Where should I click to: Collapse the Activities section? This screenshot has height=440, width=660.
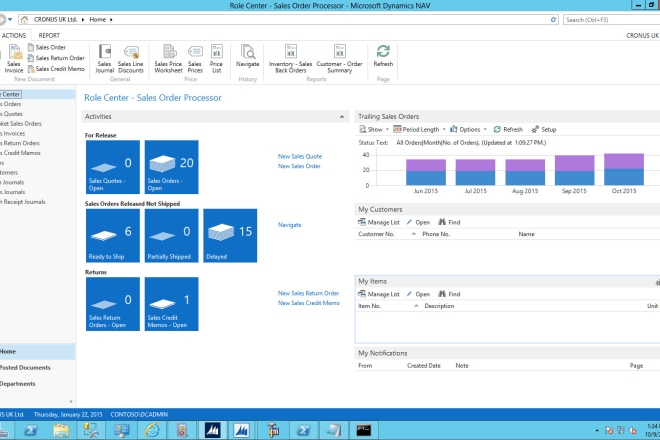click(342, 117)
